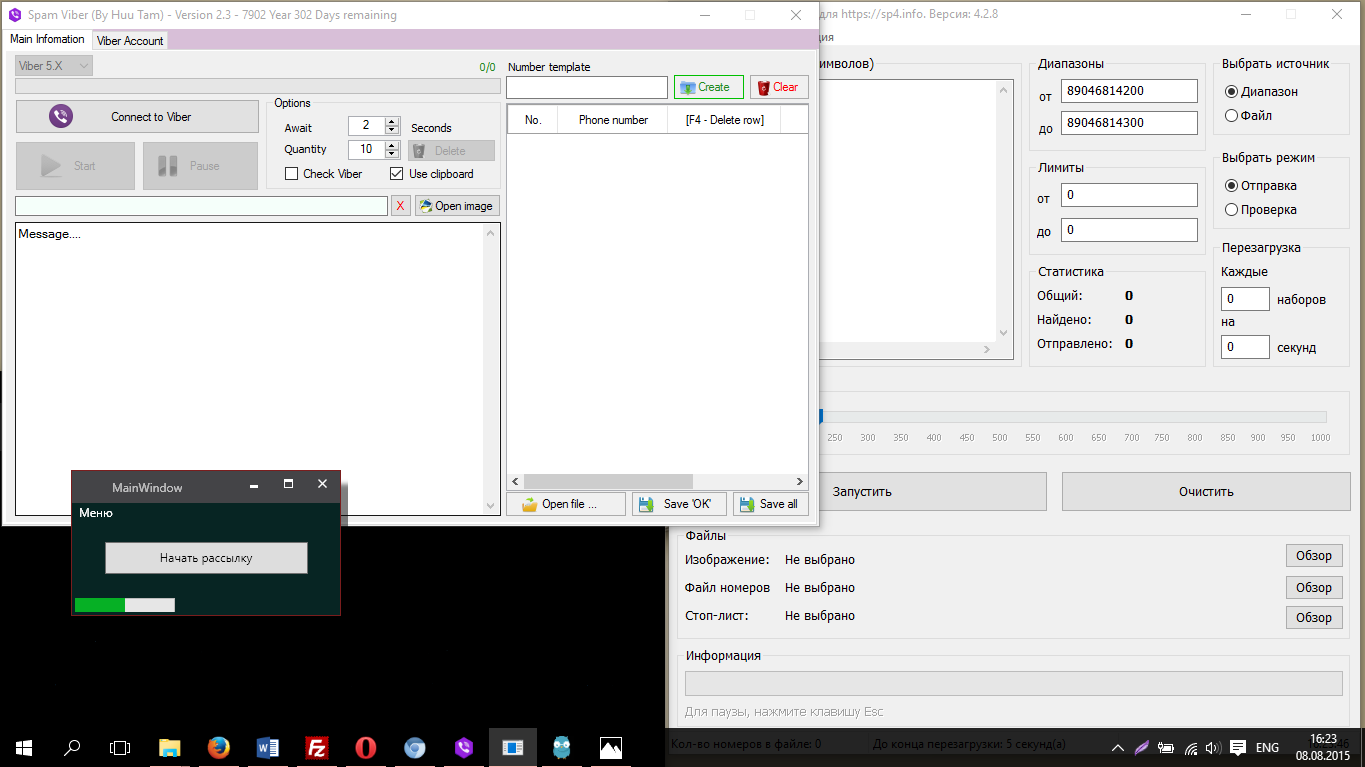Open the Action Center notification icon
1365x767 pixels.
(x=1238, y=747)
